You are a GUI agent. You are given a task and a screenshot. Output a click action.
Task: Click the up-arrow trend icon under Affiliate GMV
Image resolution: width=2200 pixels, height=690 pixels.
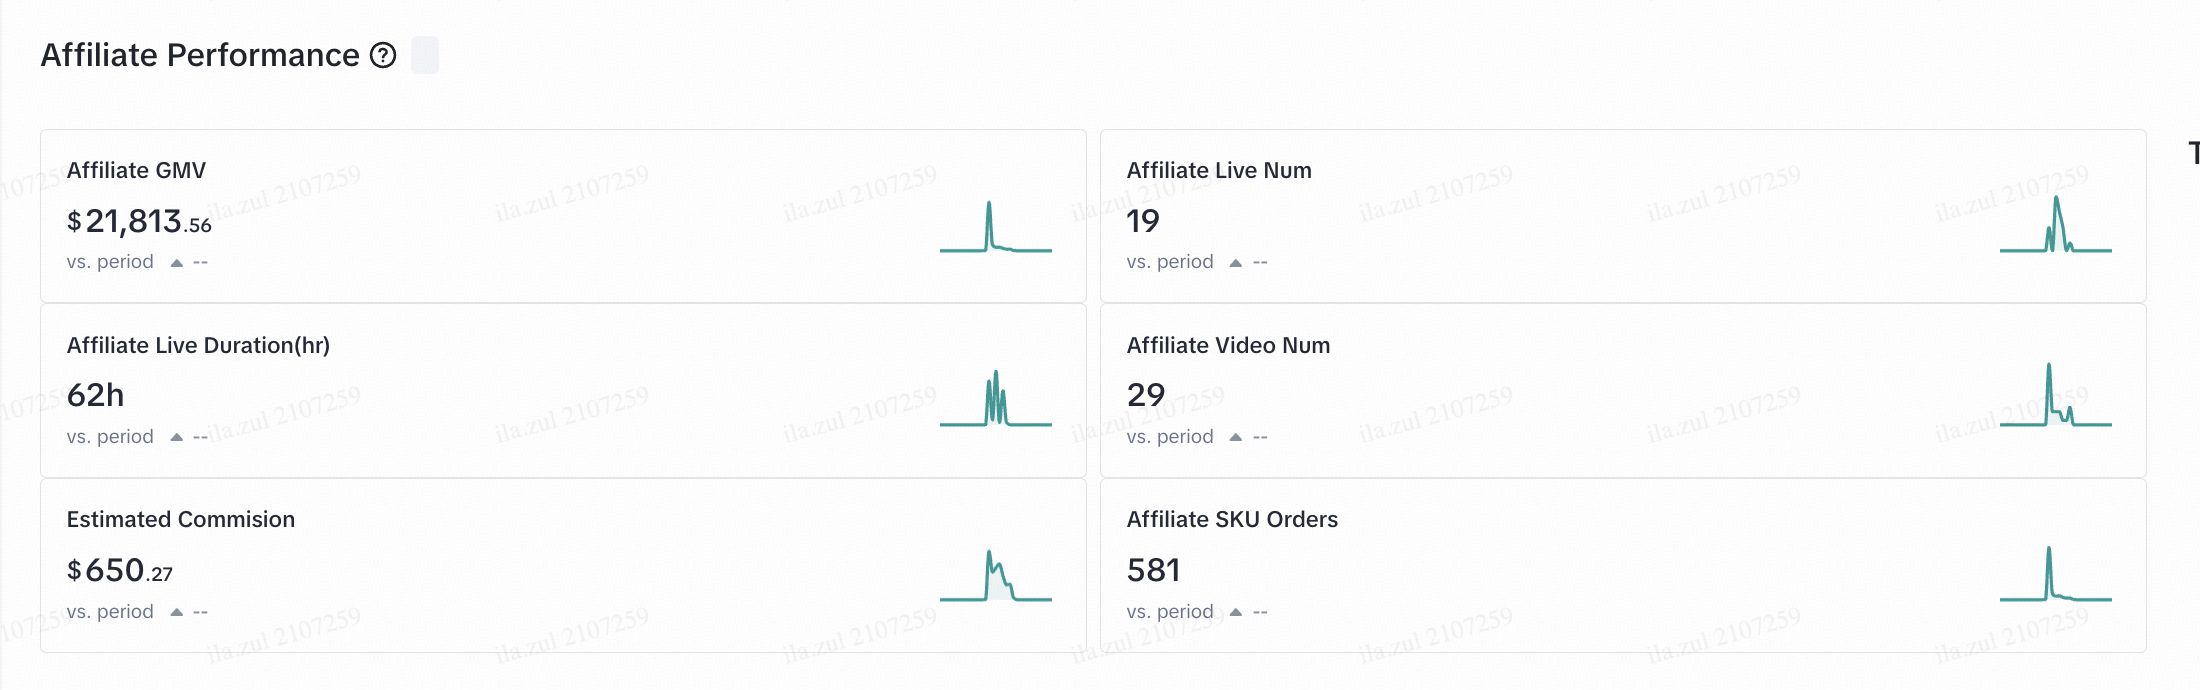click(177, 263)
